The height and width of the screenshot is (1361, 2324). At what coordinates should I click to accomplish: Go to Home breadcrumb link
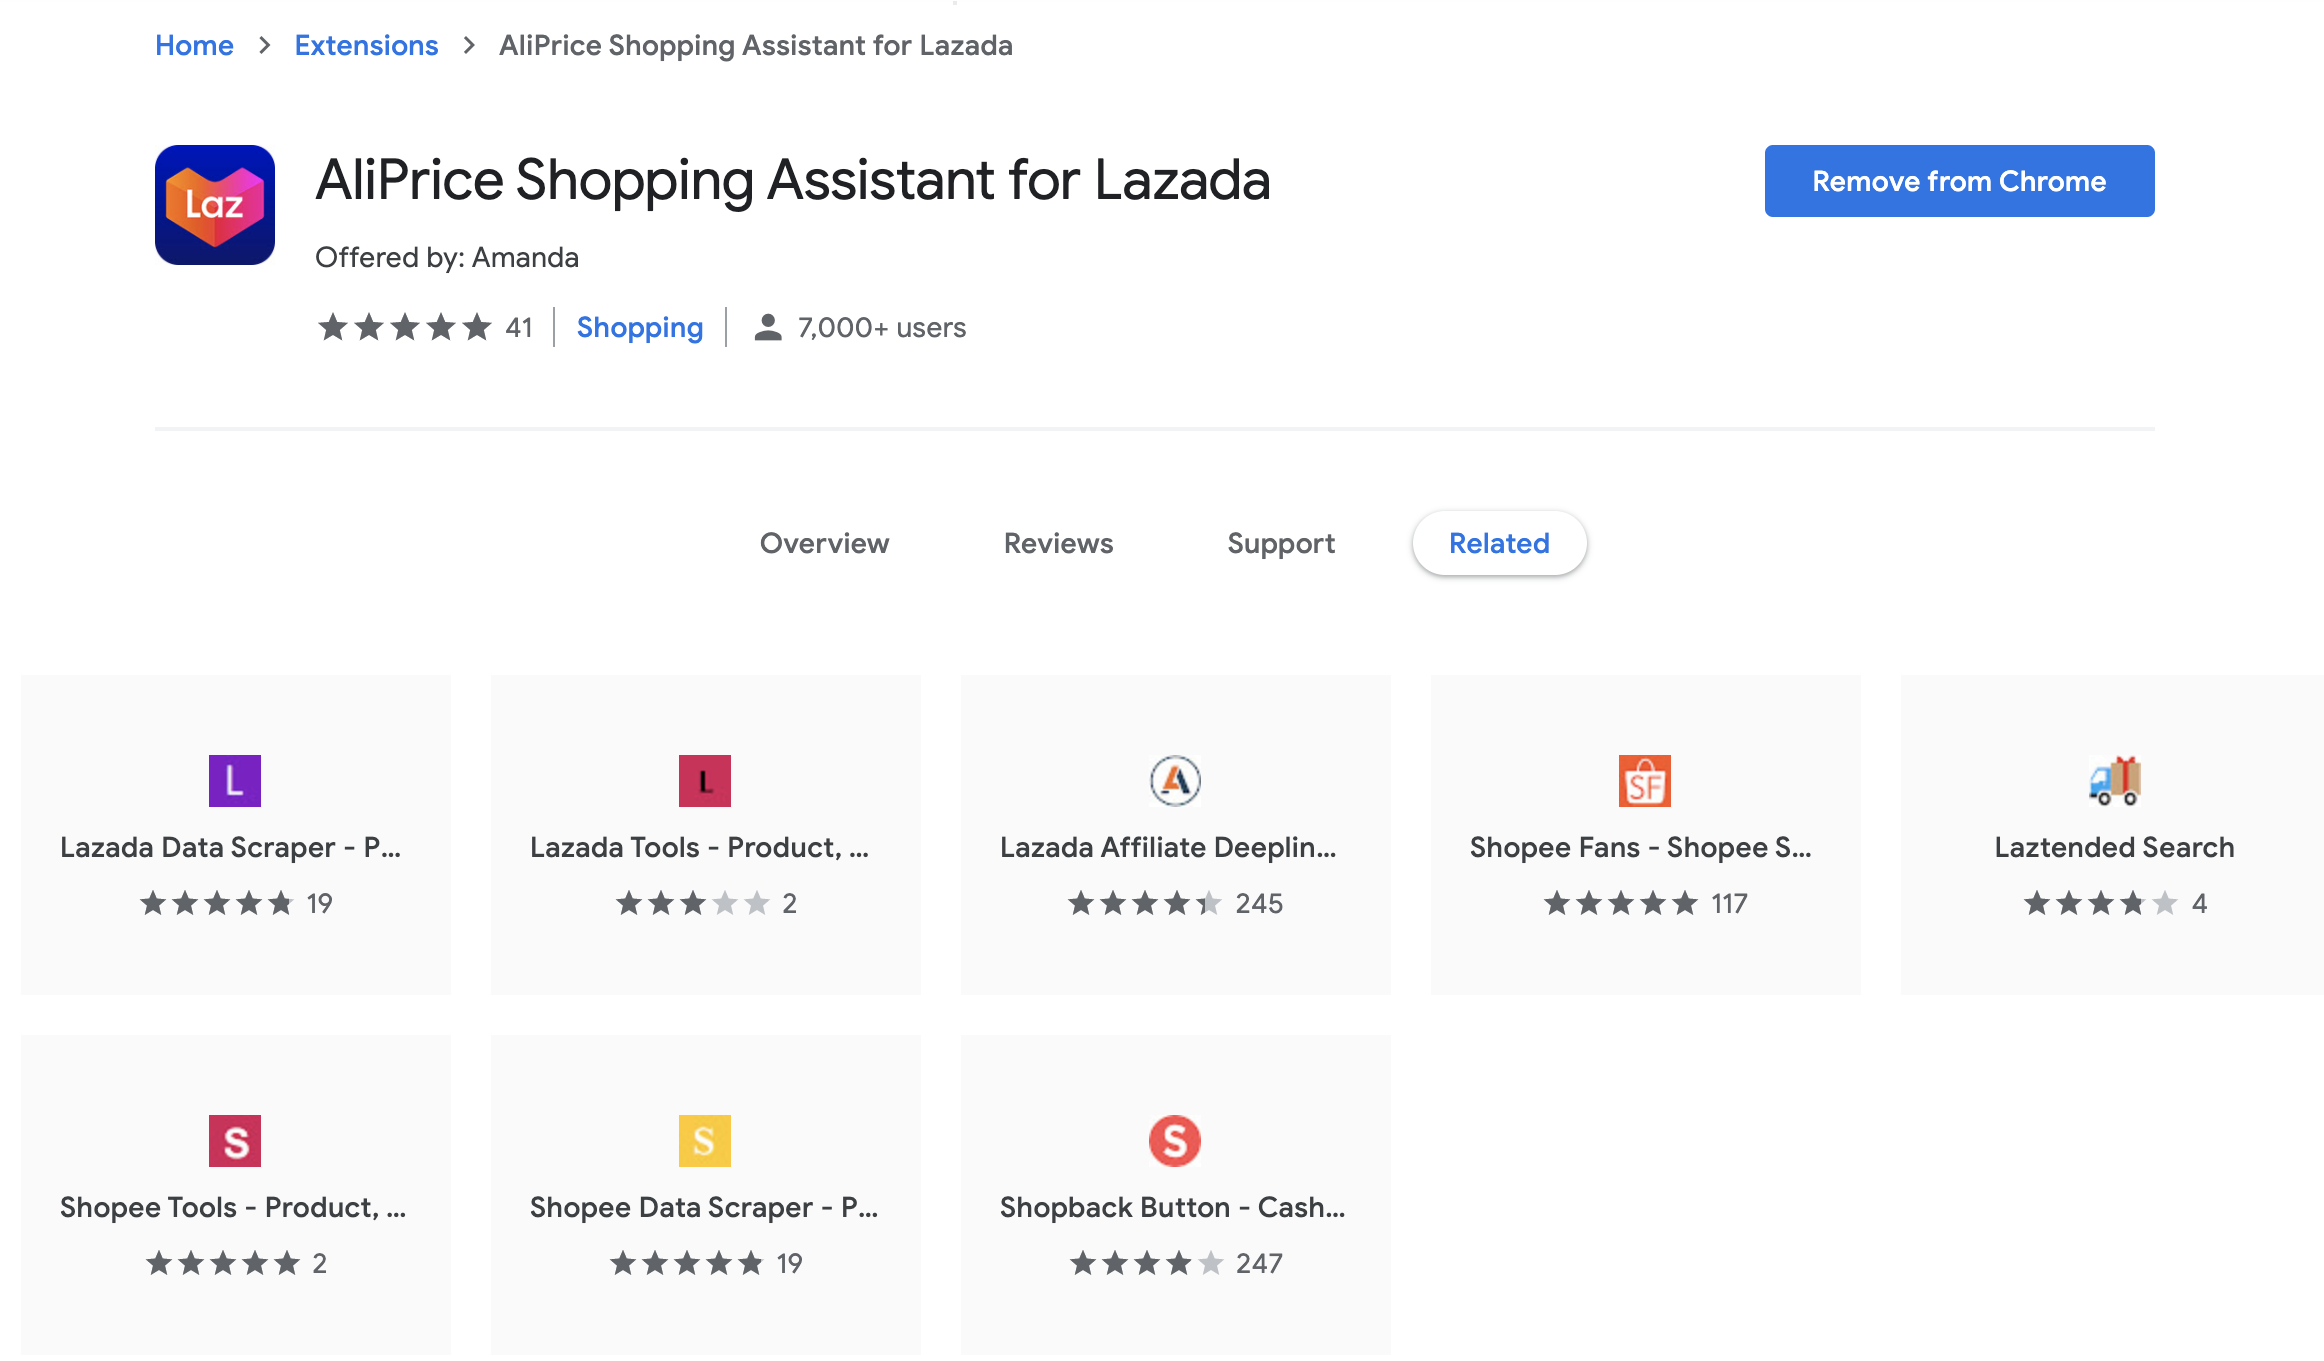click(194, 45)
